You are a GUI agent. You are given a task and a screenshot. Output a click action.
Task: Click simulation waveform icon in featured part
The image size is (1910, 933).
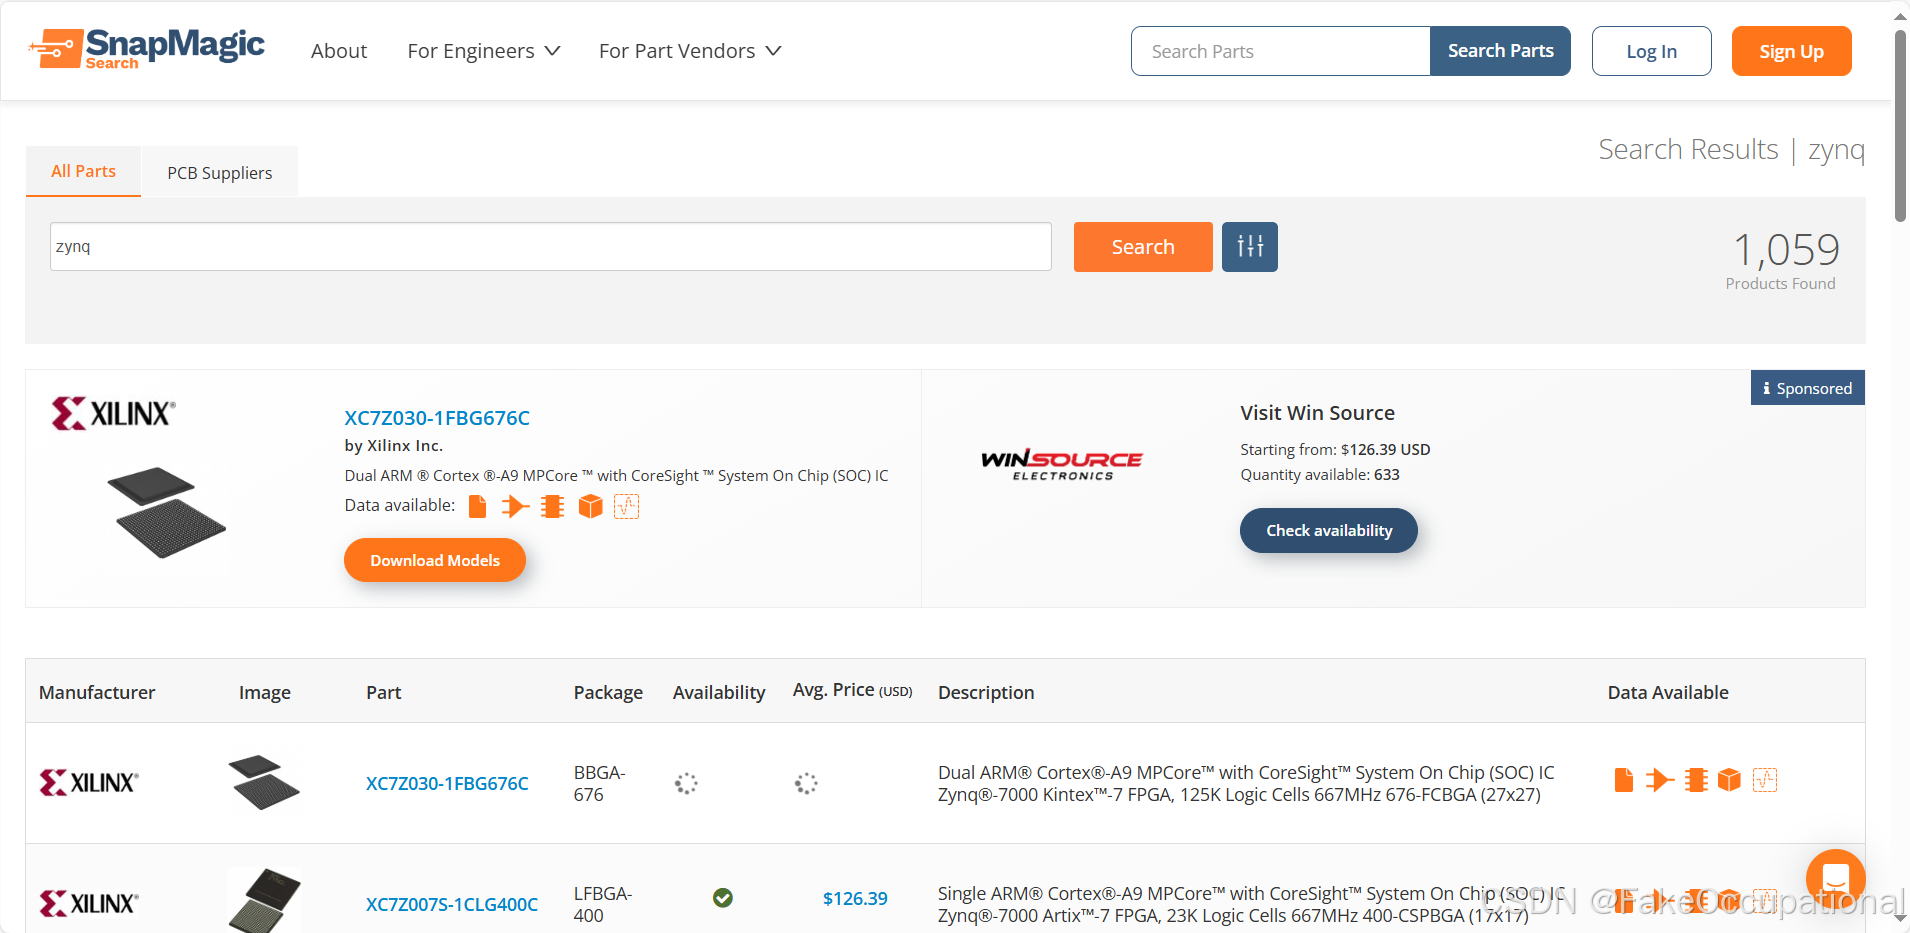627,507
